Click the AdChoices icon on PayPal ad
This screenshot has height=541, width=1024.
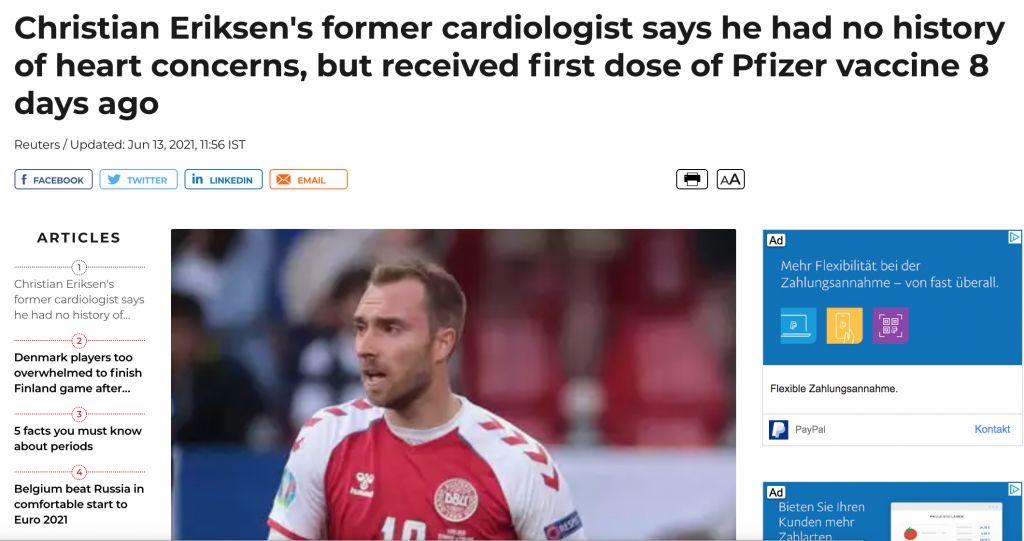click(x=1014, y=238)
